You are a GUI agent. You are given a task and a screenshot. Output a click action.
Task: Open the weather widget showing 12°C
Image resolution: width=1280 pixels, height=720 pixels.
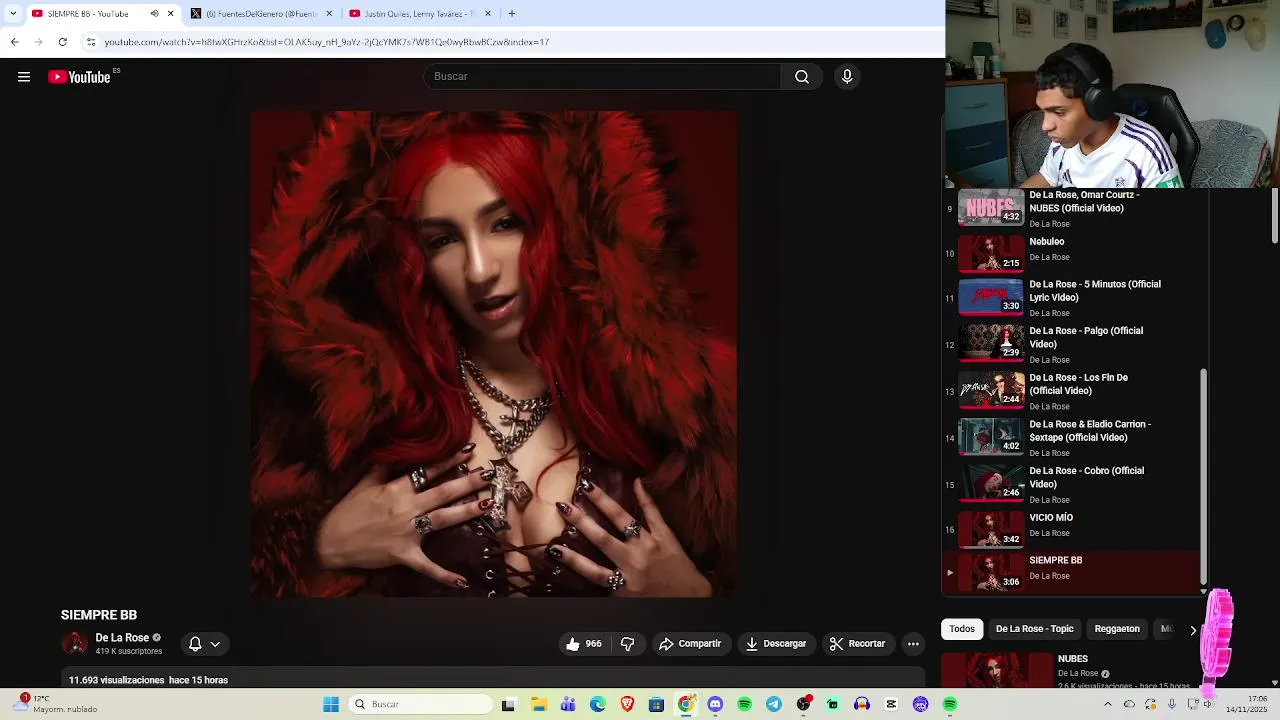[x=56, y=704]
